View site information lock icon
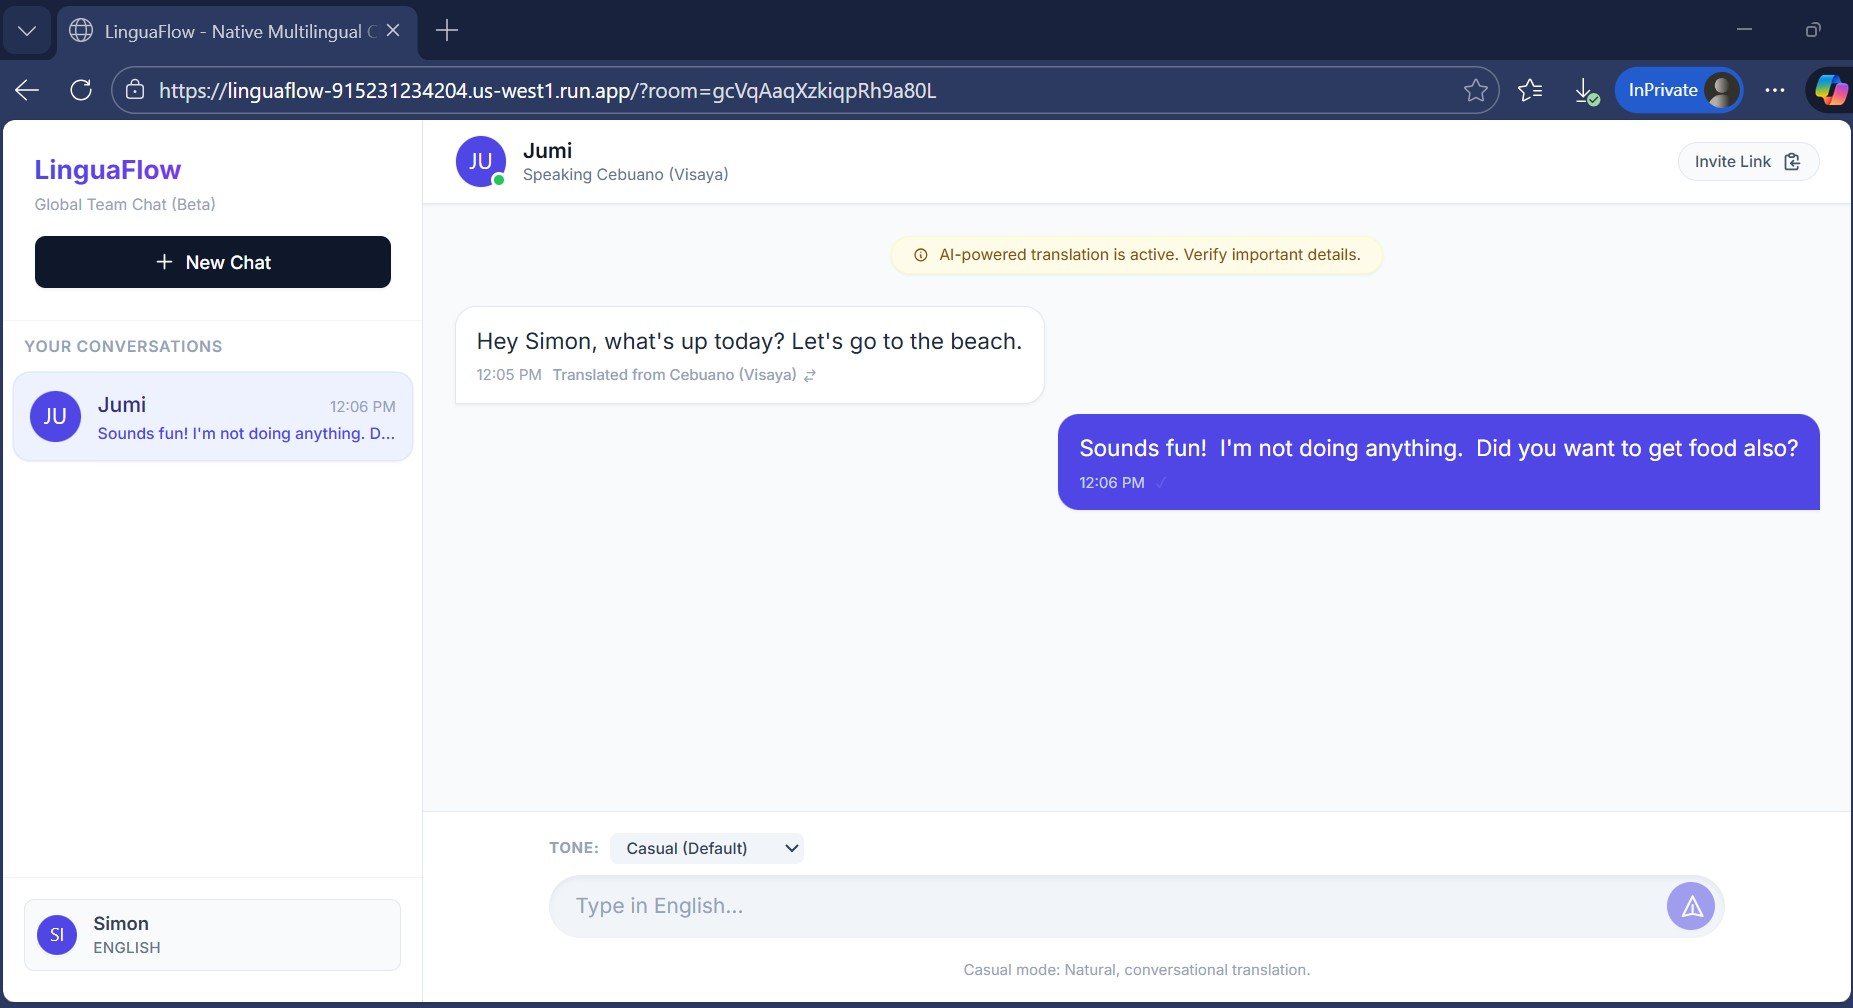Image resolution: width=1853 pixels, height=1008 pixels. pyautogui.click(x=135, y=90)
